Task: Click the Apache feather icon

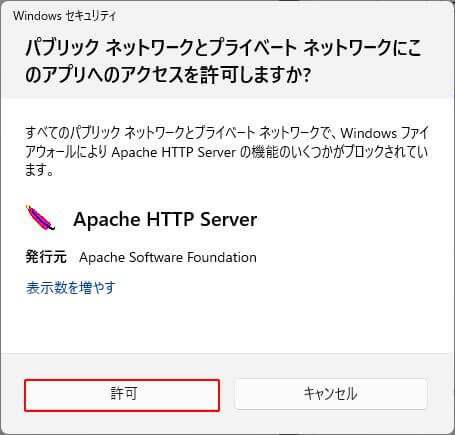Action: pyautogui.click(x=40, y=218)
